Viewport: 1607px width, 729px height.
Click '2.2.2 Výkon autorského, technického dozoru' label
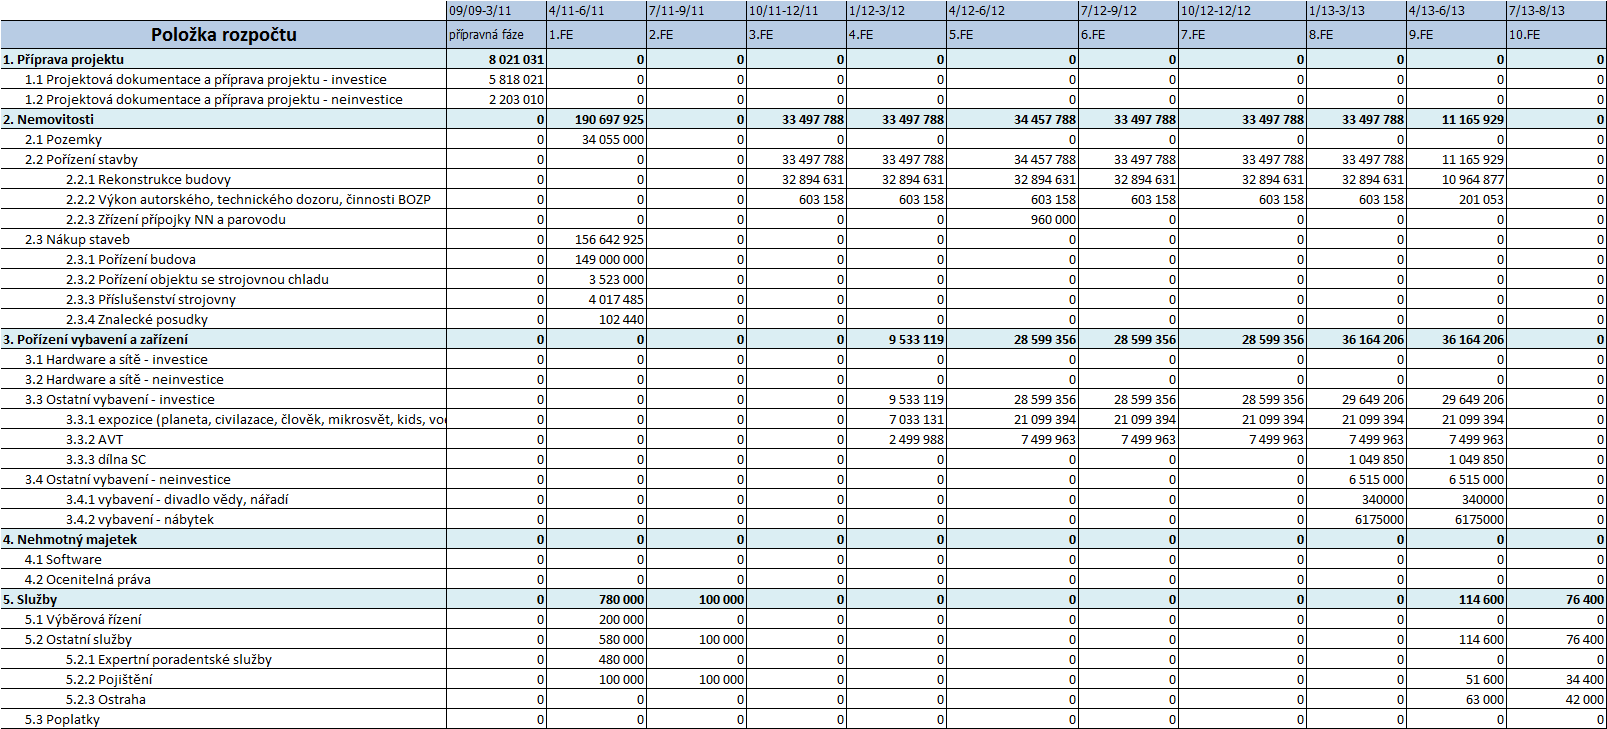click(x=248, y=199)
